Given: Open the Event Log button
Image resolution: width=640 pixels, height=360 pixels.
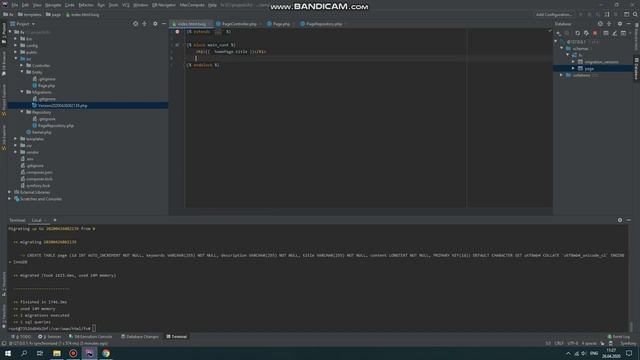Looking at the screenshot, I should point(619,337).
